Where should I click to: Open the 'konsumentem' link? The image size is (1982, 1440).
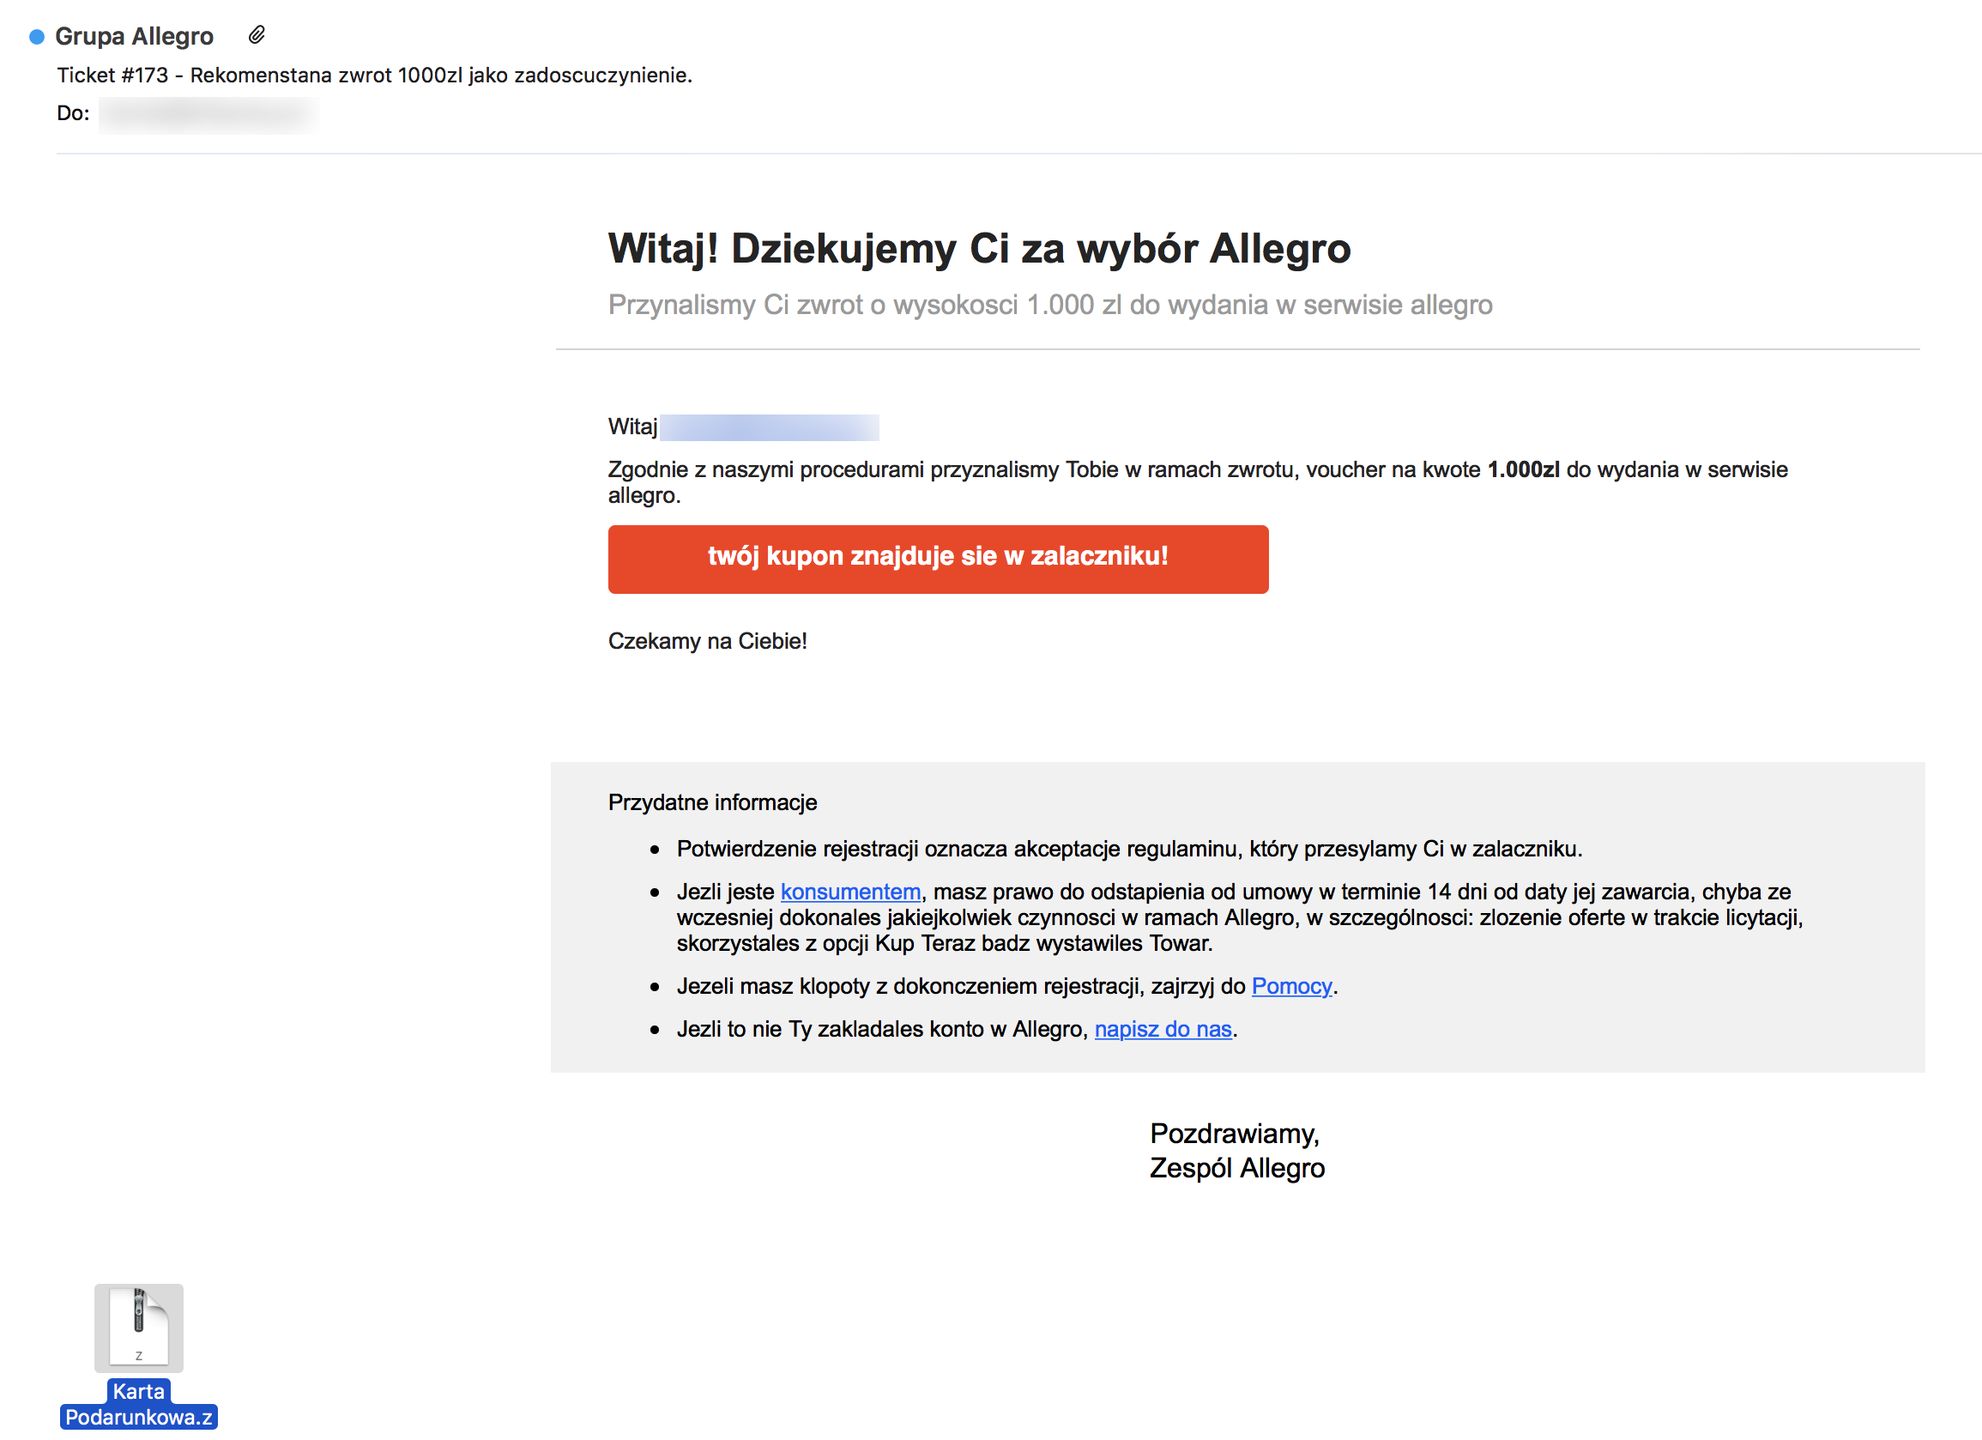(x=850, y=891)
